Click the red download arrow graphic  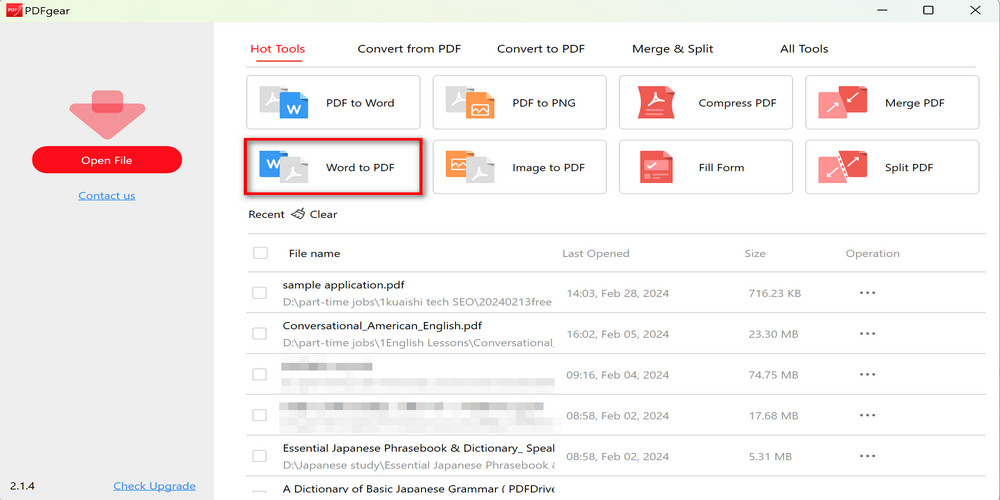[x=107, y=115]
